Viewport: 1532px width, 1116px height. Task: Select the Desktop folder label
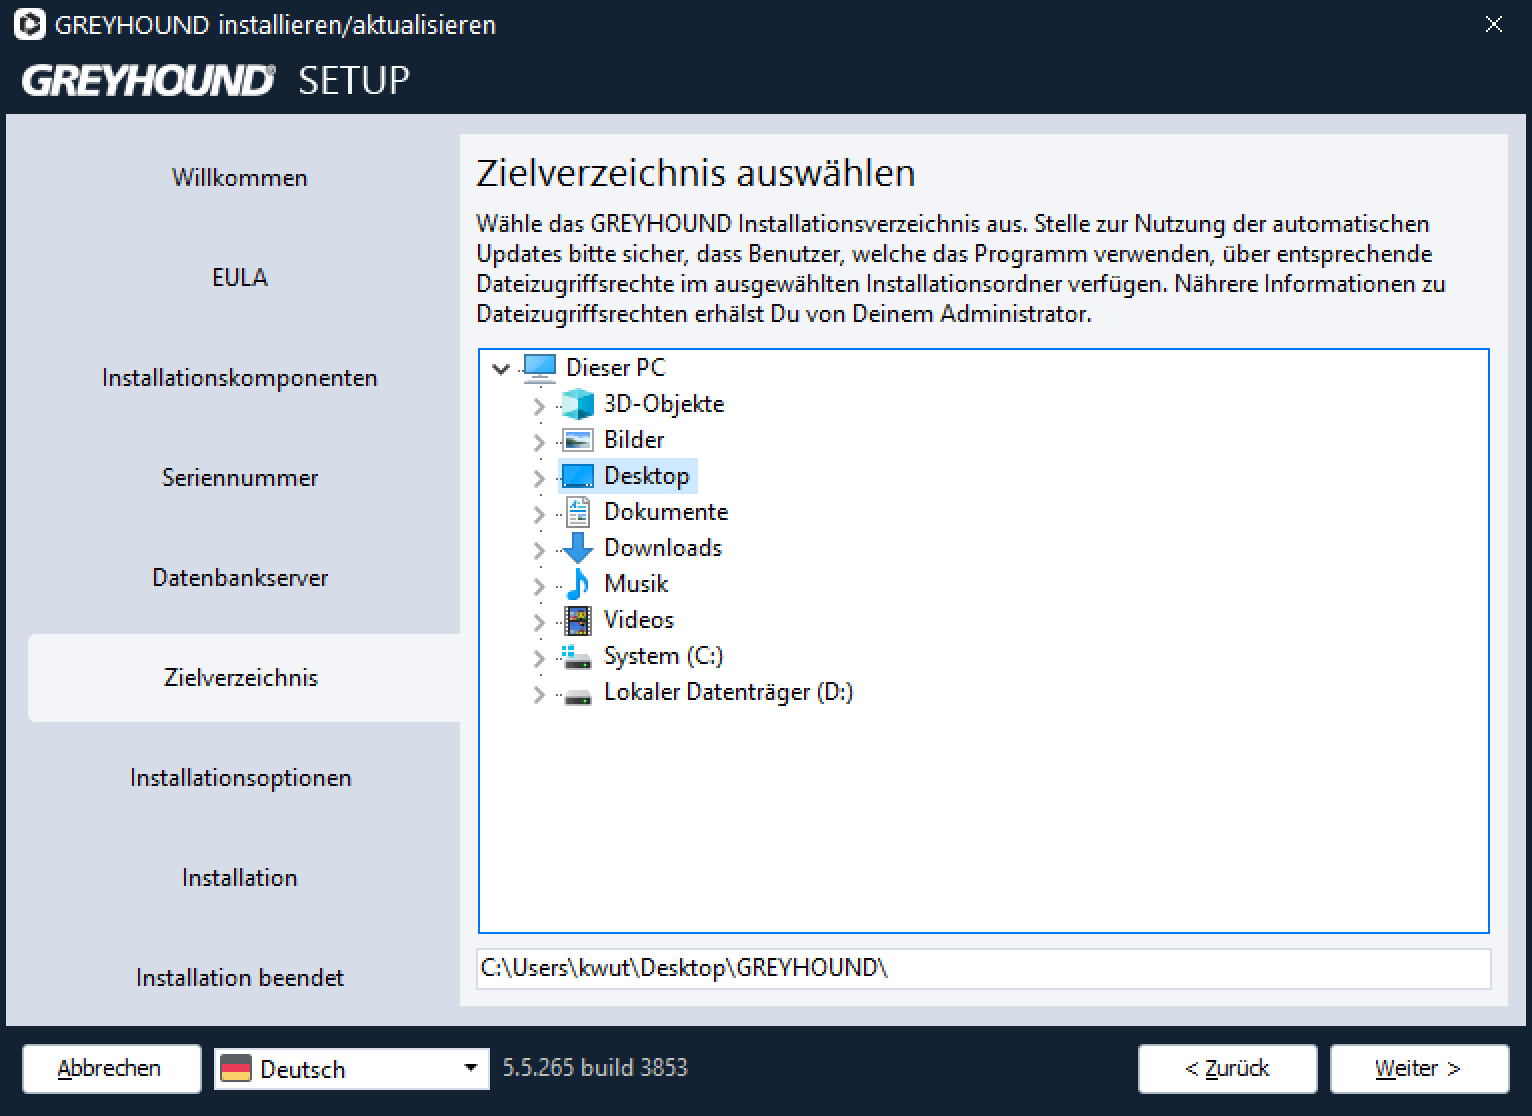[x=647, y=476]
